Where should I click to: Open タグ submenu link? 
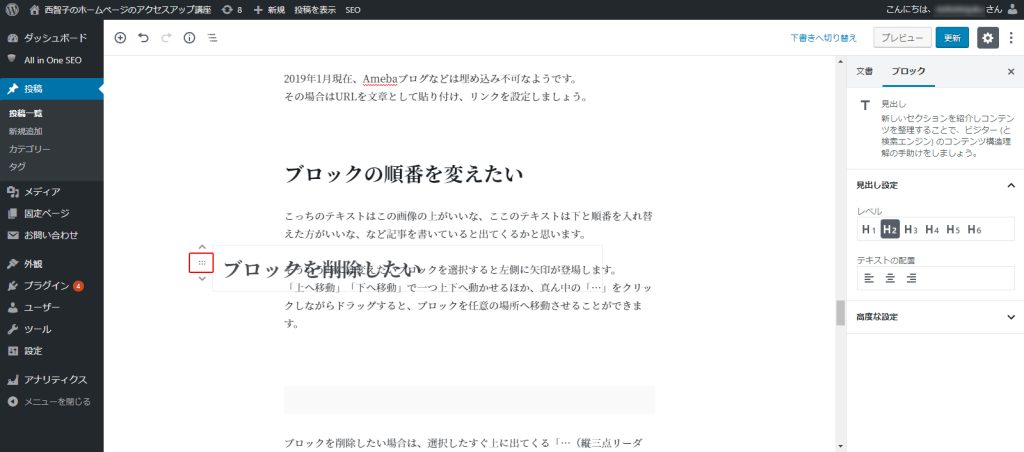tap(17, 167)
